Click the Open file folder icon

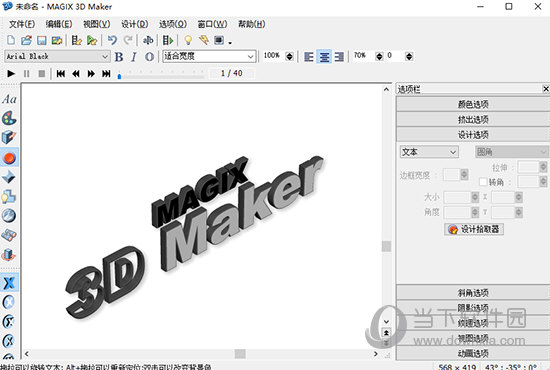tap(26, 40)
